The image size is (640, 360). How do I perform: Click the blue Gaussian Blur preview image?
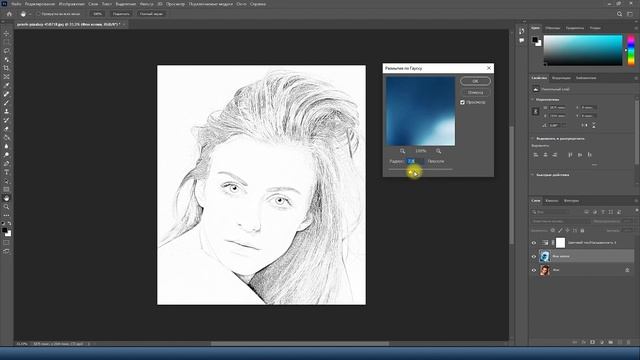[x=420, y=111]
